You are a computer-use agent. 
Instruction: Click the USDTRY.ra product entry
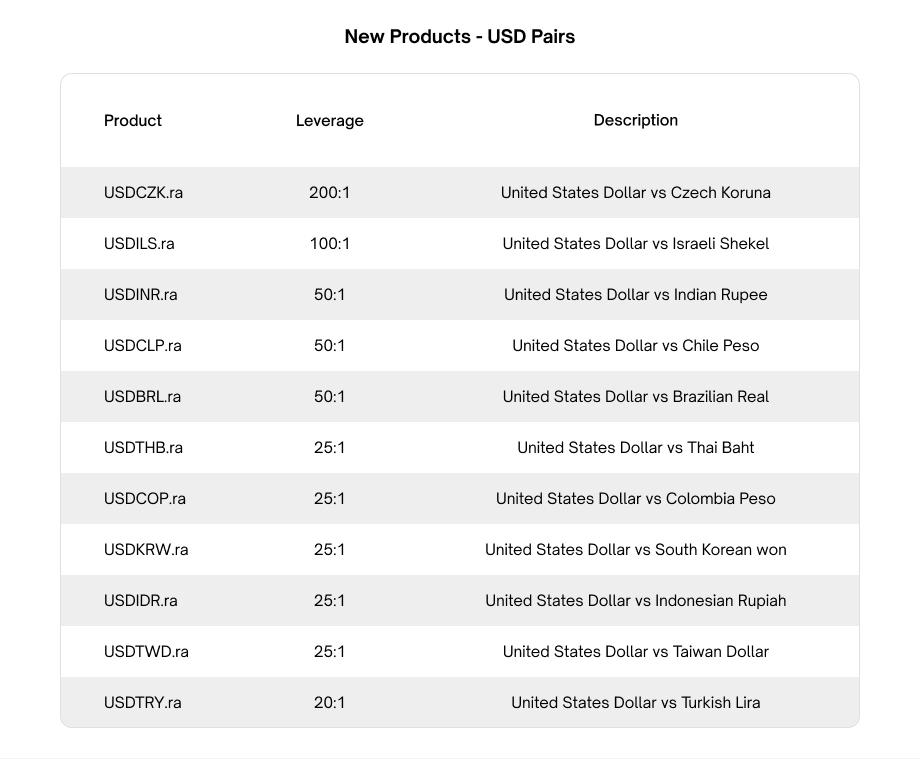pyautogui.click(x=142, y=703)
